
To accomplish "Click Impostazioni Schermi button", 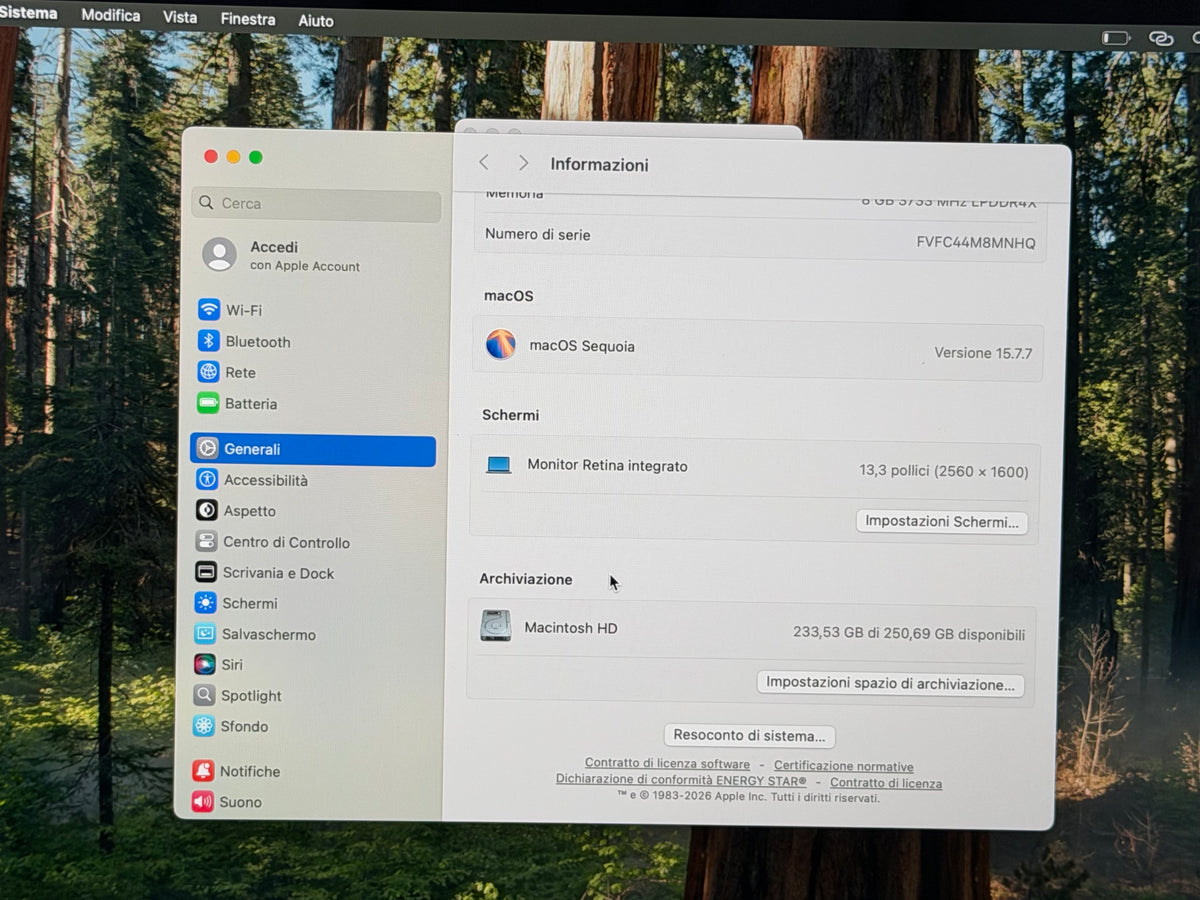I will point(942,522).
